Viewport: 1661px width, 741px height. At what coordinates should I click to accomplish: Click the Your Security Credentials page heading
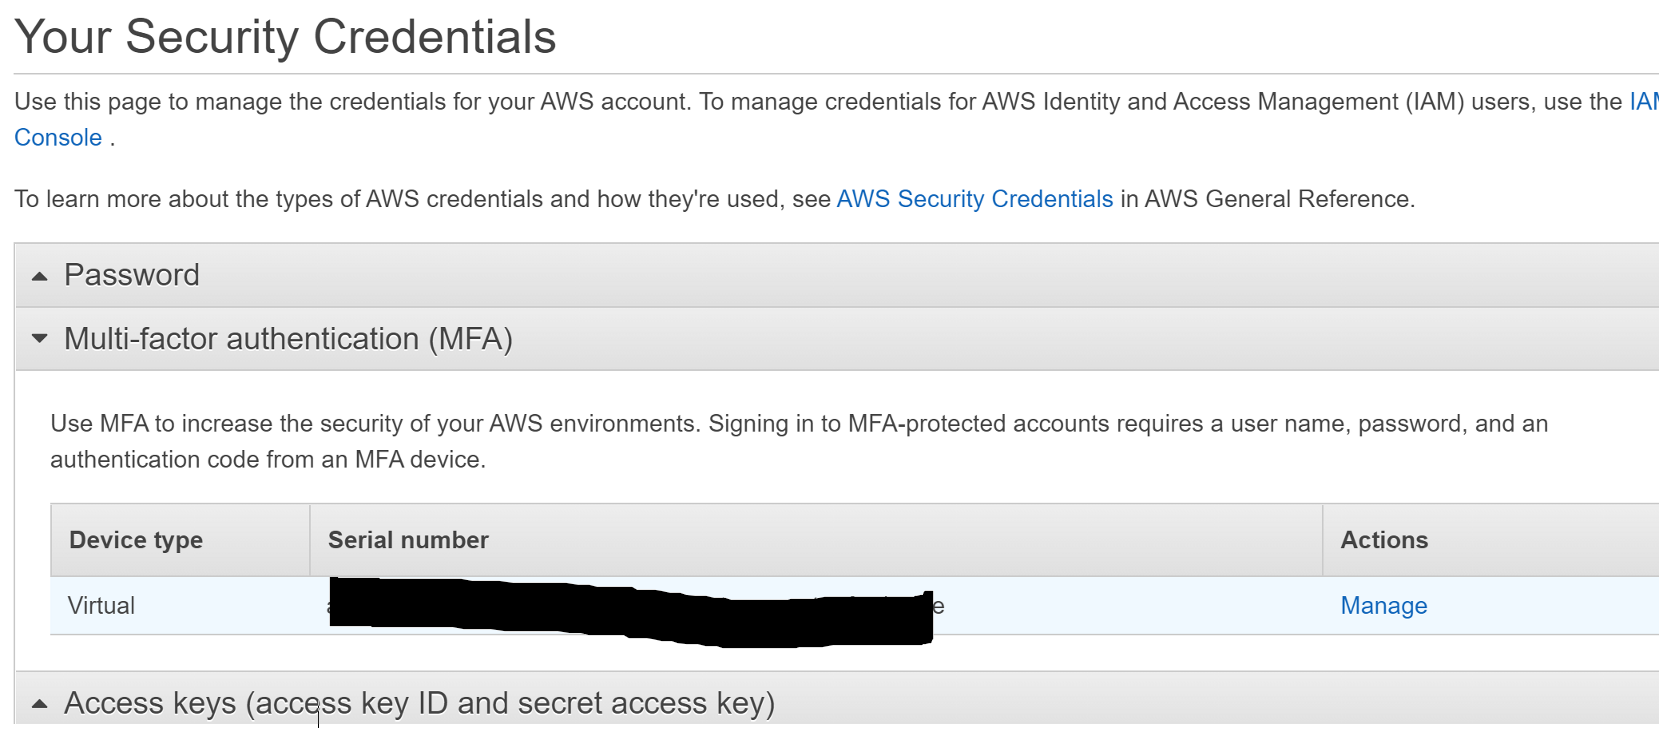(x=285, y=37)
